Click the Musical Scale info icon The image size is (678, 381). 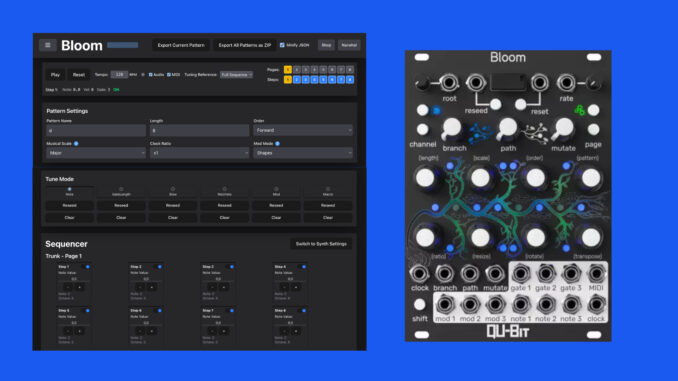[x=76, y=144]
